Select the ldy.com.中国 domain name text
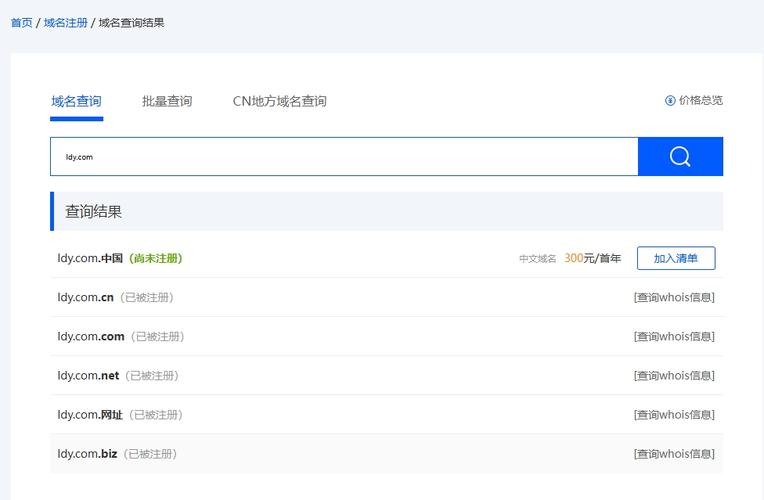 90,258
